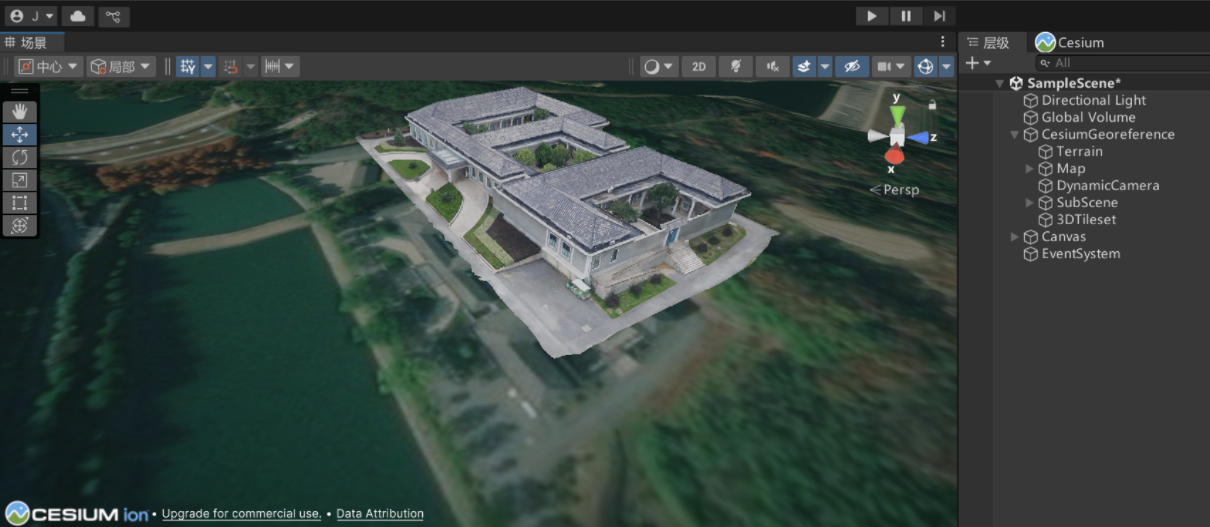1210x527 pixels.
Task: Select the Hand view tool
Action: tap(20, 112)
